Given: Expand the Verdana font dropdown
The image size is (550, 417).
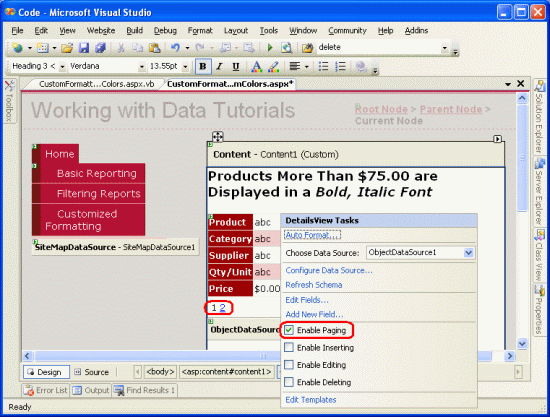Looking at the screenshot, I should [x=142, y=66].
